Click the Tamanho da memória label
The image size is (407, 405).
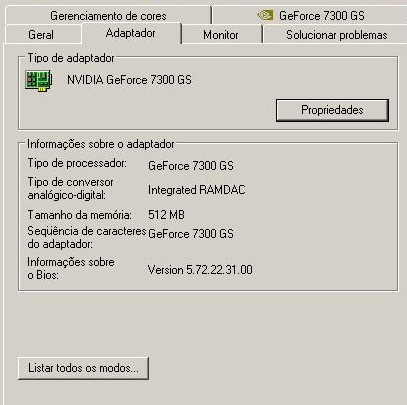pyautogui.click(x=79, y=215)
